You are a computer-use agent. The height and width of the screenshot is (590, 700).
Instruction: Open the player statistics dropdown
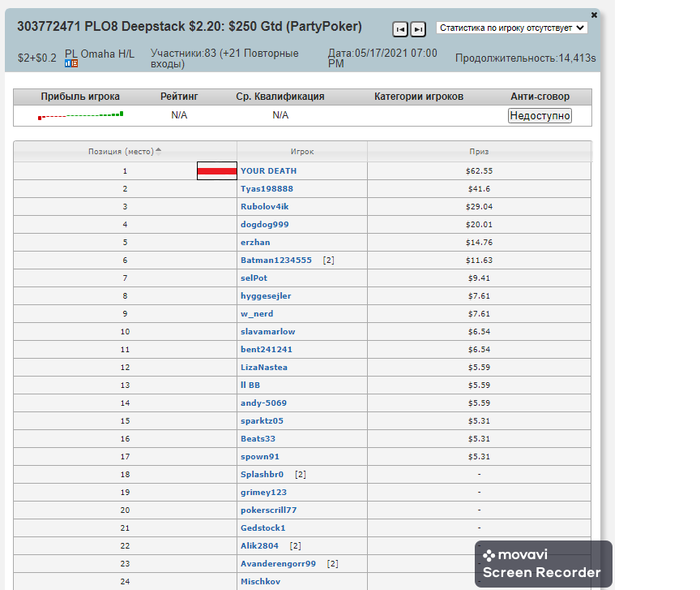click(511, 28)
